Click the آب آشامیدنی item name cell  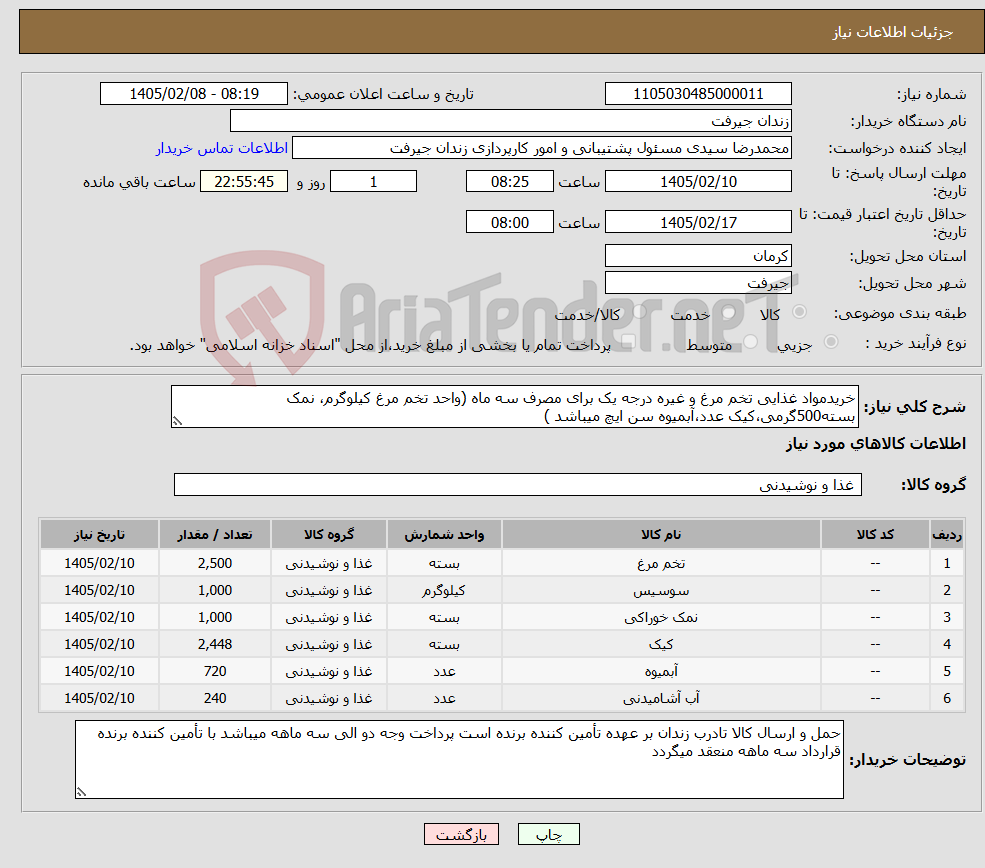pyautogui.click(x=661, y=698)
